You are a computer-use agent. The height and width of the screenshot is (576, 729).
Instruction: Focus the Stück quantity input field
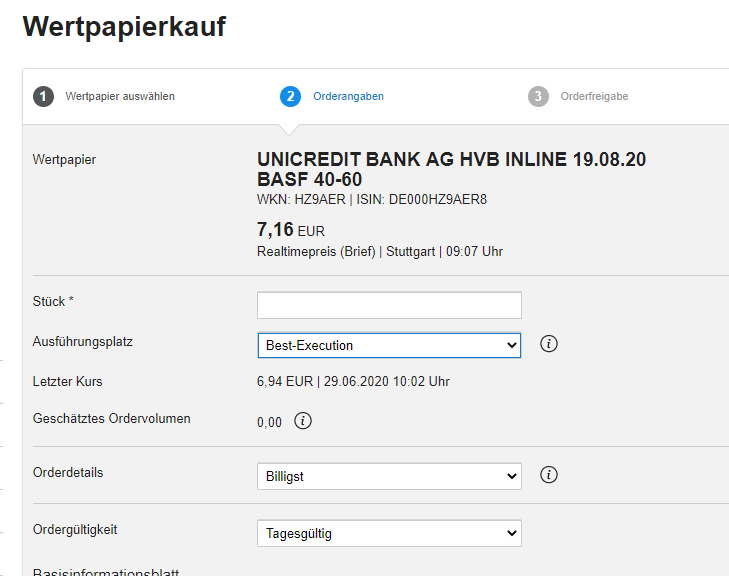click(389, 305)
